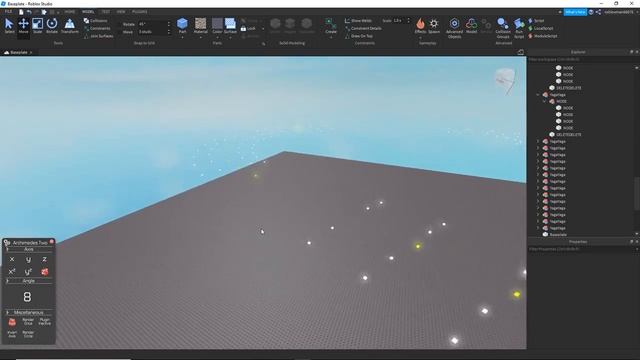Viewport: 640px width, 360px height.
Task: Insert a new Script
Action: [536, 20]
